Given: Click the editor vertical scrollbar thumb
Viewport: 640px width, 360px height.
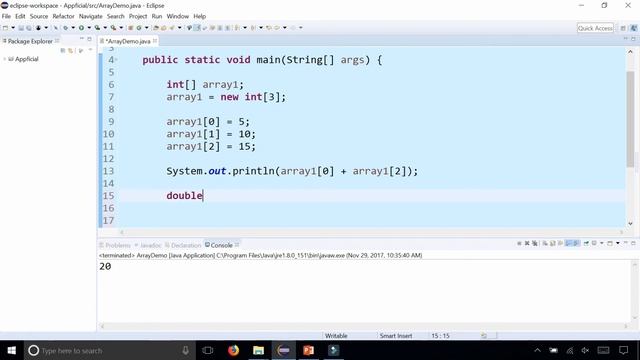Looking at the screenshot, I should tap(630, 119).
